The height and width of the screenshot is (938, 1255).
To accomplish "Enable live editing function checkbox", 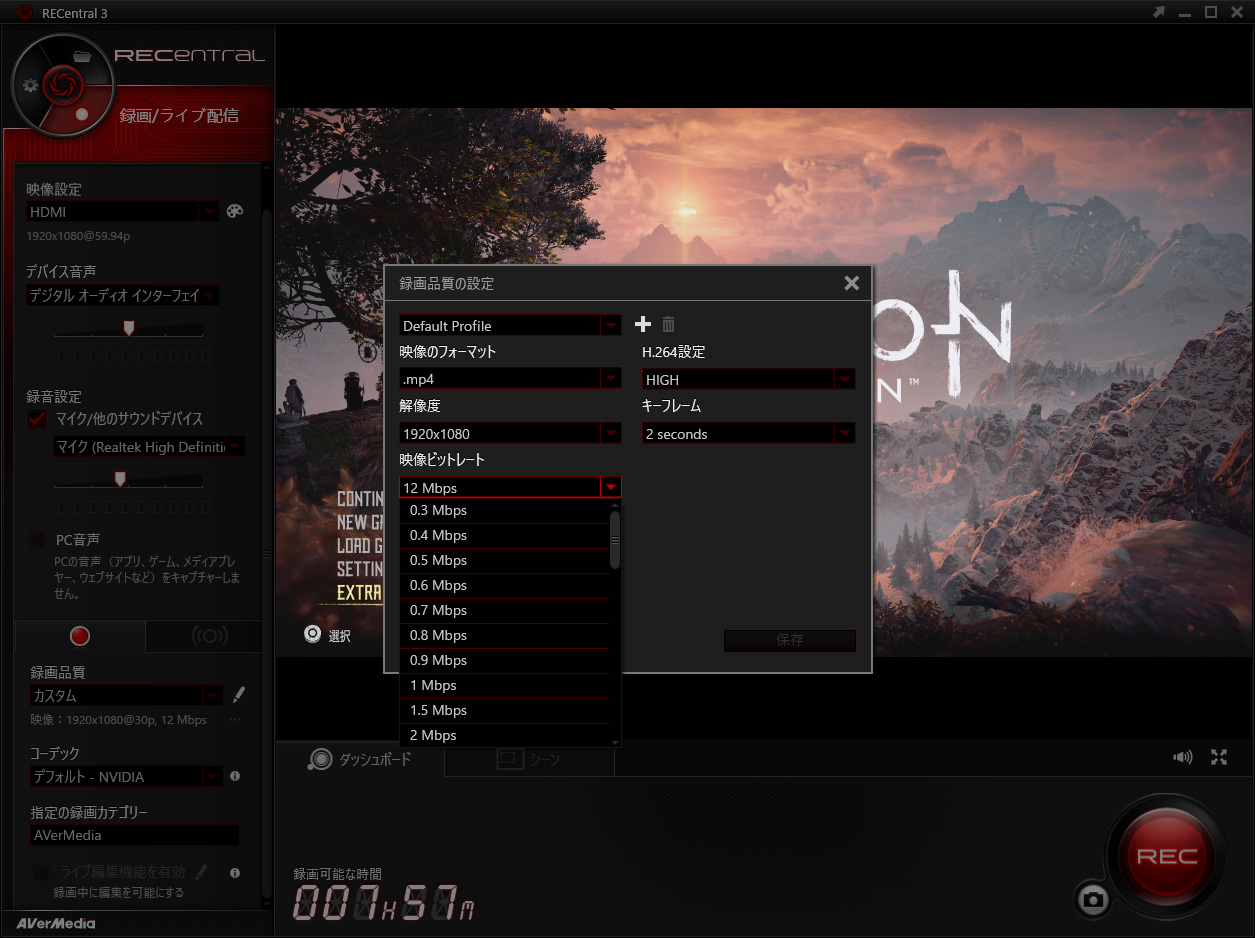I will [x=41, y=872].
